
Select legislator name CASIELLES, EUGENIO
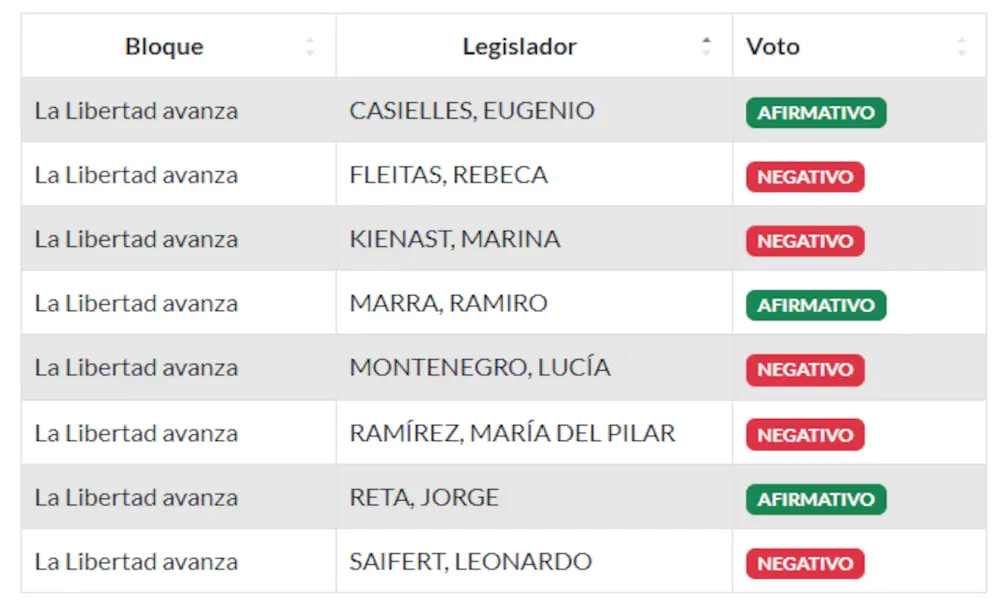[472, 111]
